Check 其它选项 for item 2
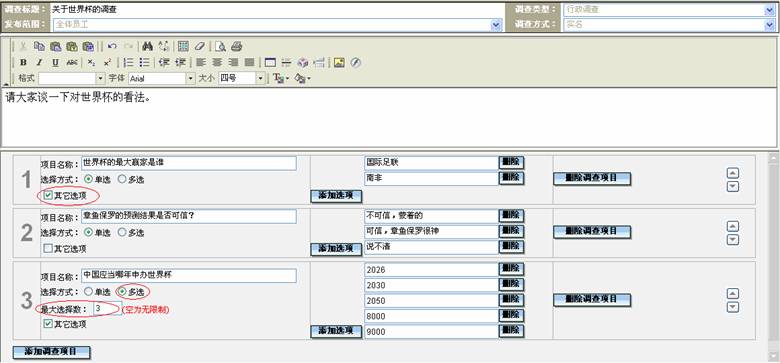 (x=48, y=248)
